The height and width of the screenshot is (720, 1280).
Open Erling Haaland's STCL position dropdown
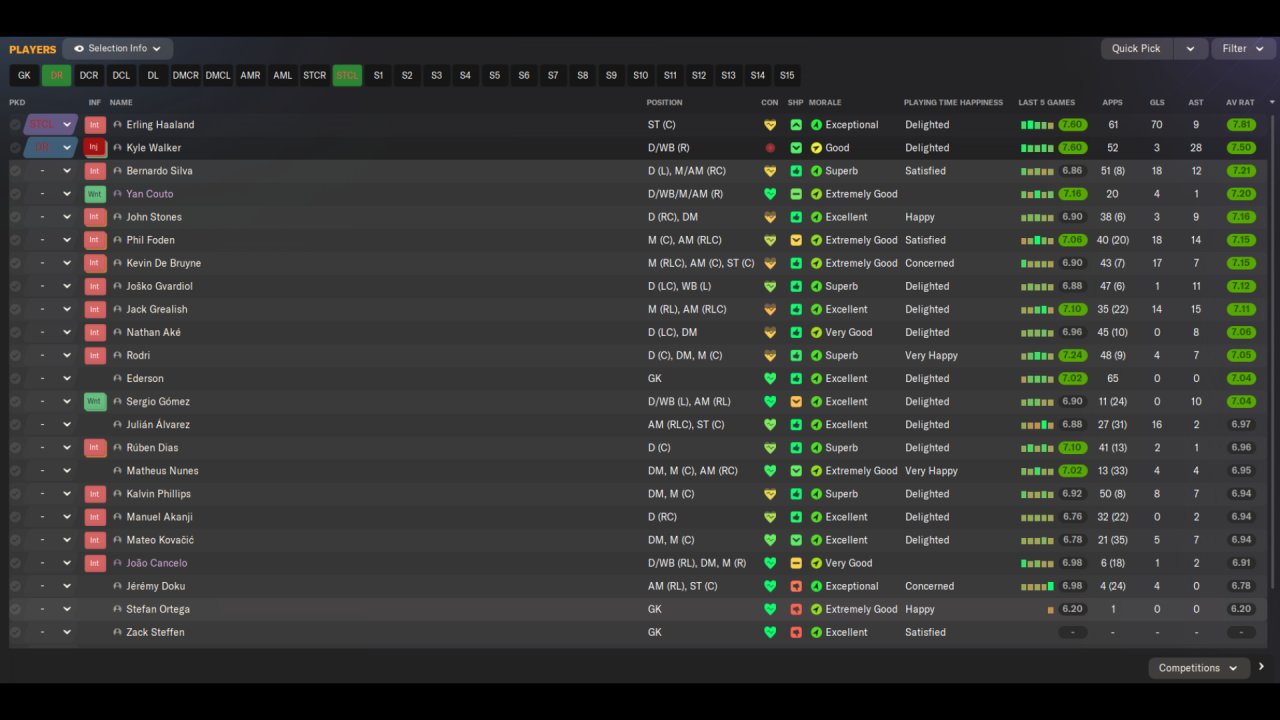[51, 125]
